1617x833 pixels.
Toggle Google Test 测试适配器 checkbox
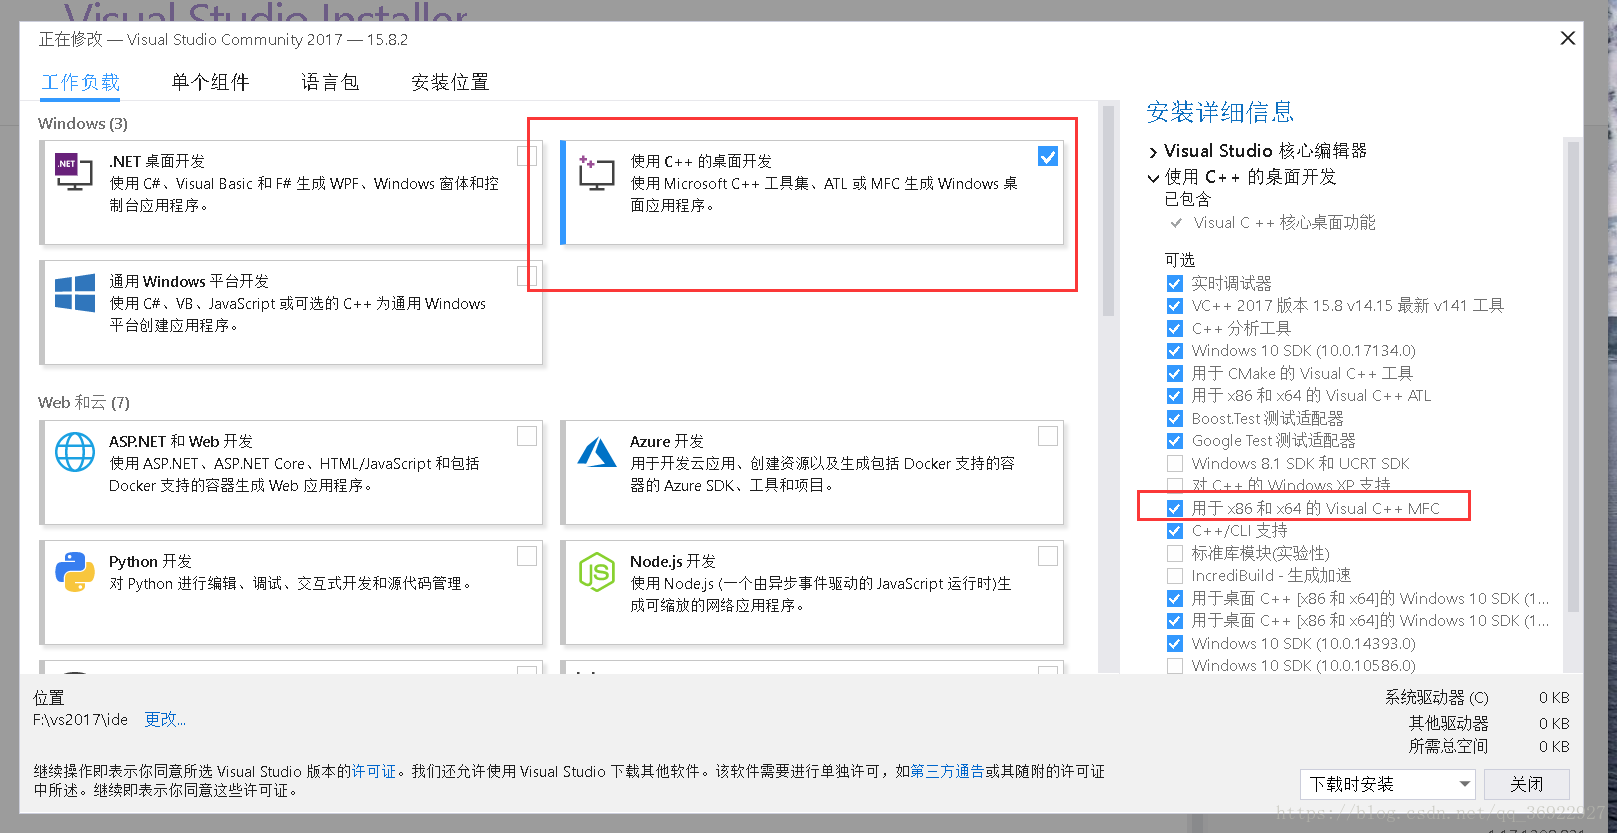click(x=1175, y=441)
